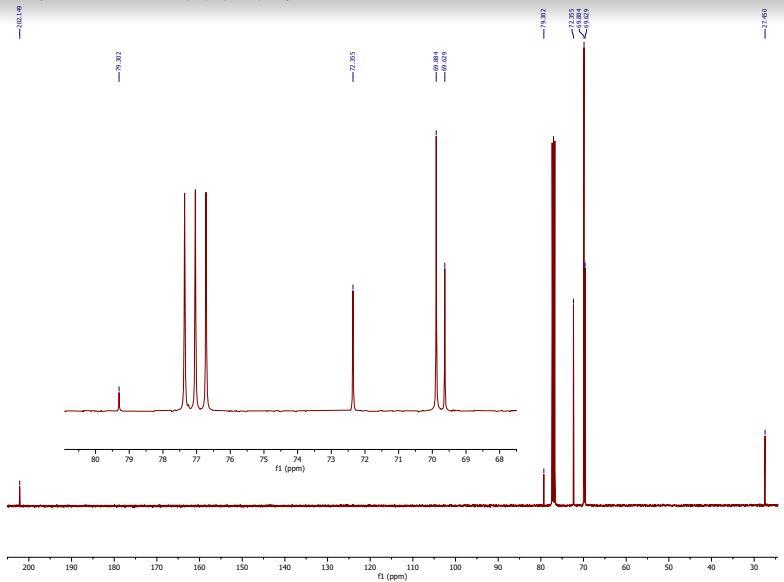Click the 74 tick on the inset axis
784x582 pixels.
pyautogui.click(x=297, y=459)
